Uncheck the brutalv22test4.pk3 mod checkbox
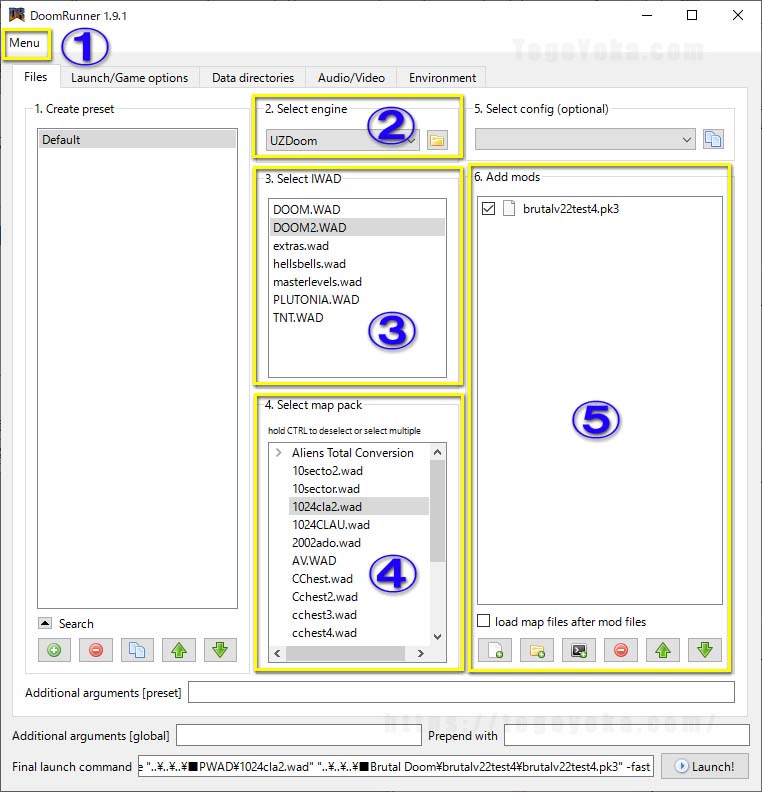762x792 pixels. click(x=488, y=209)
